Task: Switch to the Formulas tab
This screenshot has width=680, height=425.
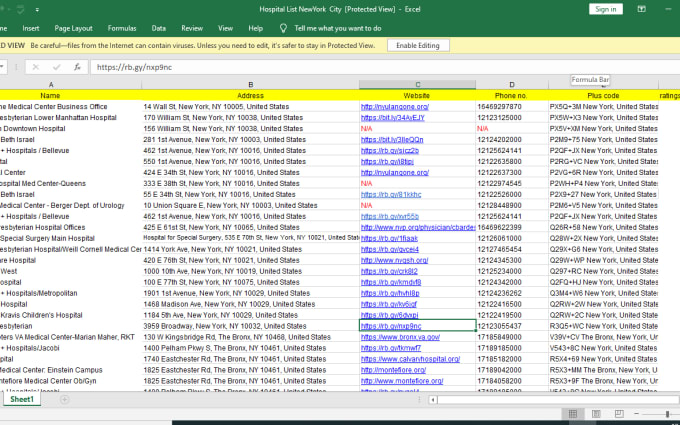Action: click(x=122, y=28)
